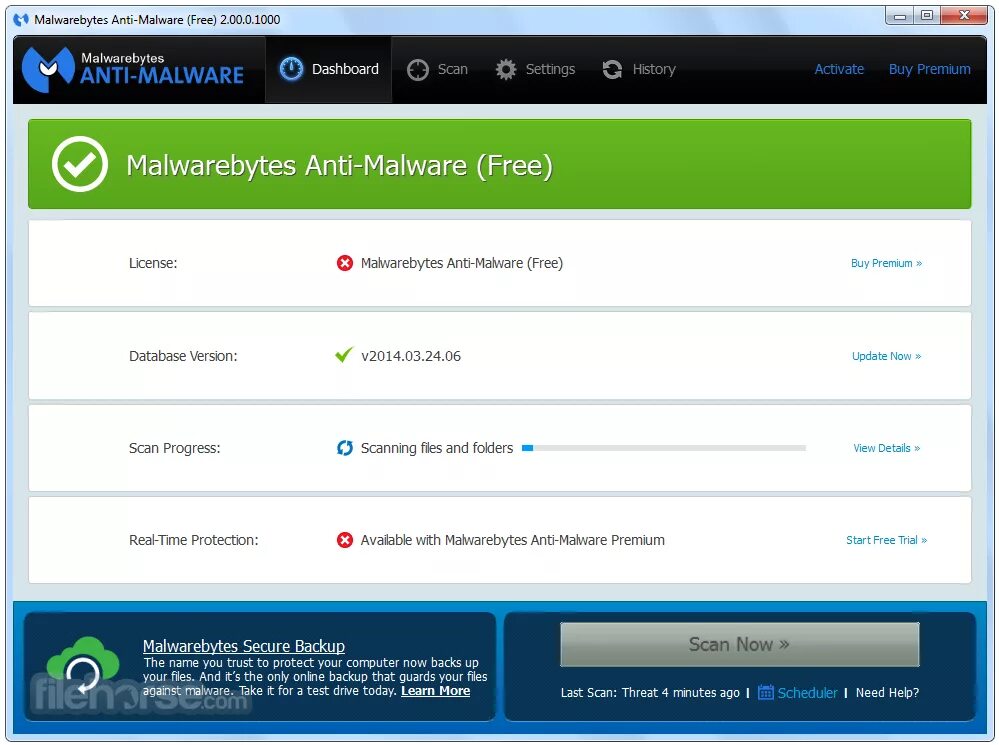999x745 pixels.
Task: Click Learn More about Secure Backup
Action: pos(435,691)
